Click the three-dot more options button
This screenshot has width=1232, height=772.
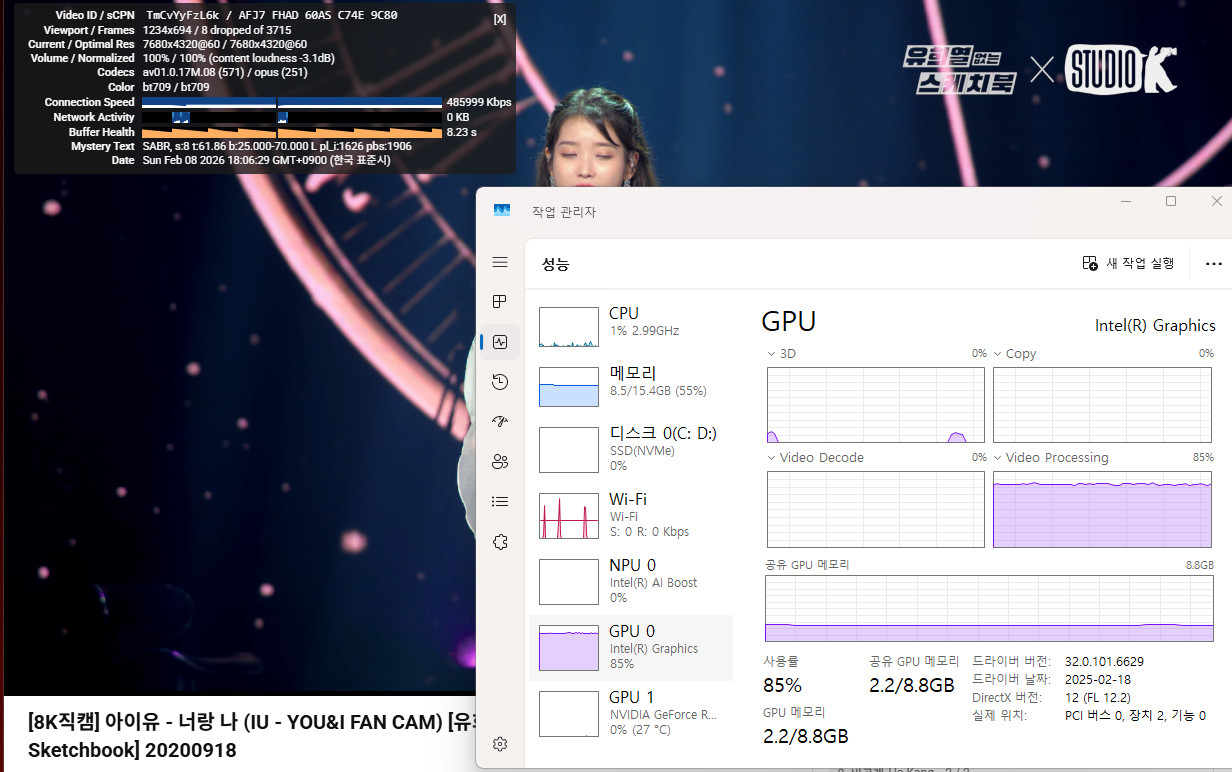coord(1213,264)
